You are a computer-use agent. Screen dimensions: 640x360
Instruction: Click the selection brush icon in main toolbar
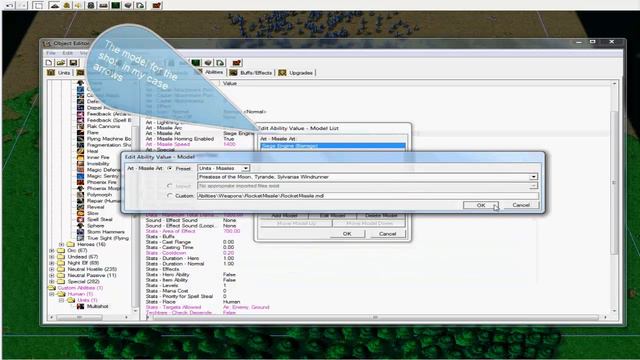(38, 5)
